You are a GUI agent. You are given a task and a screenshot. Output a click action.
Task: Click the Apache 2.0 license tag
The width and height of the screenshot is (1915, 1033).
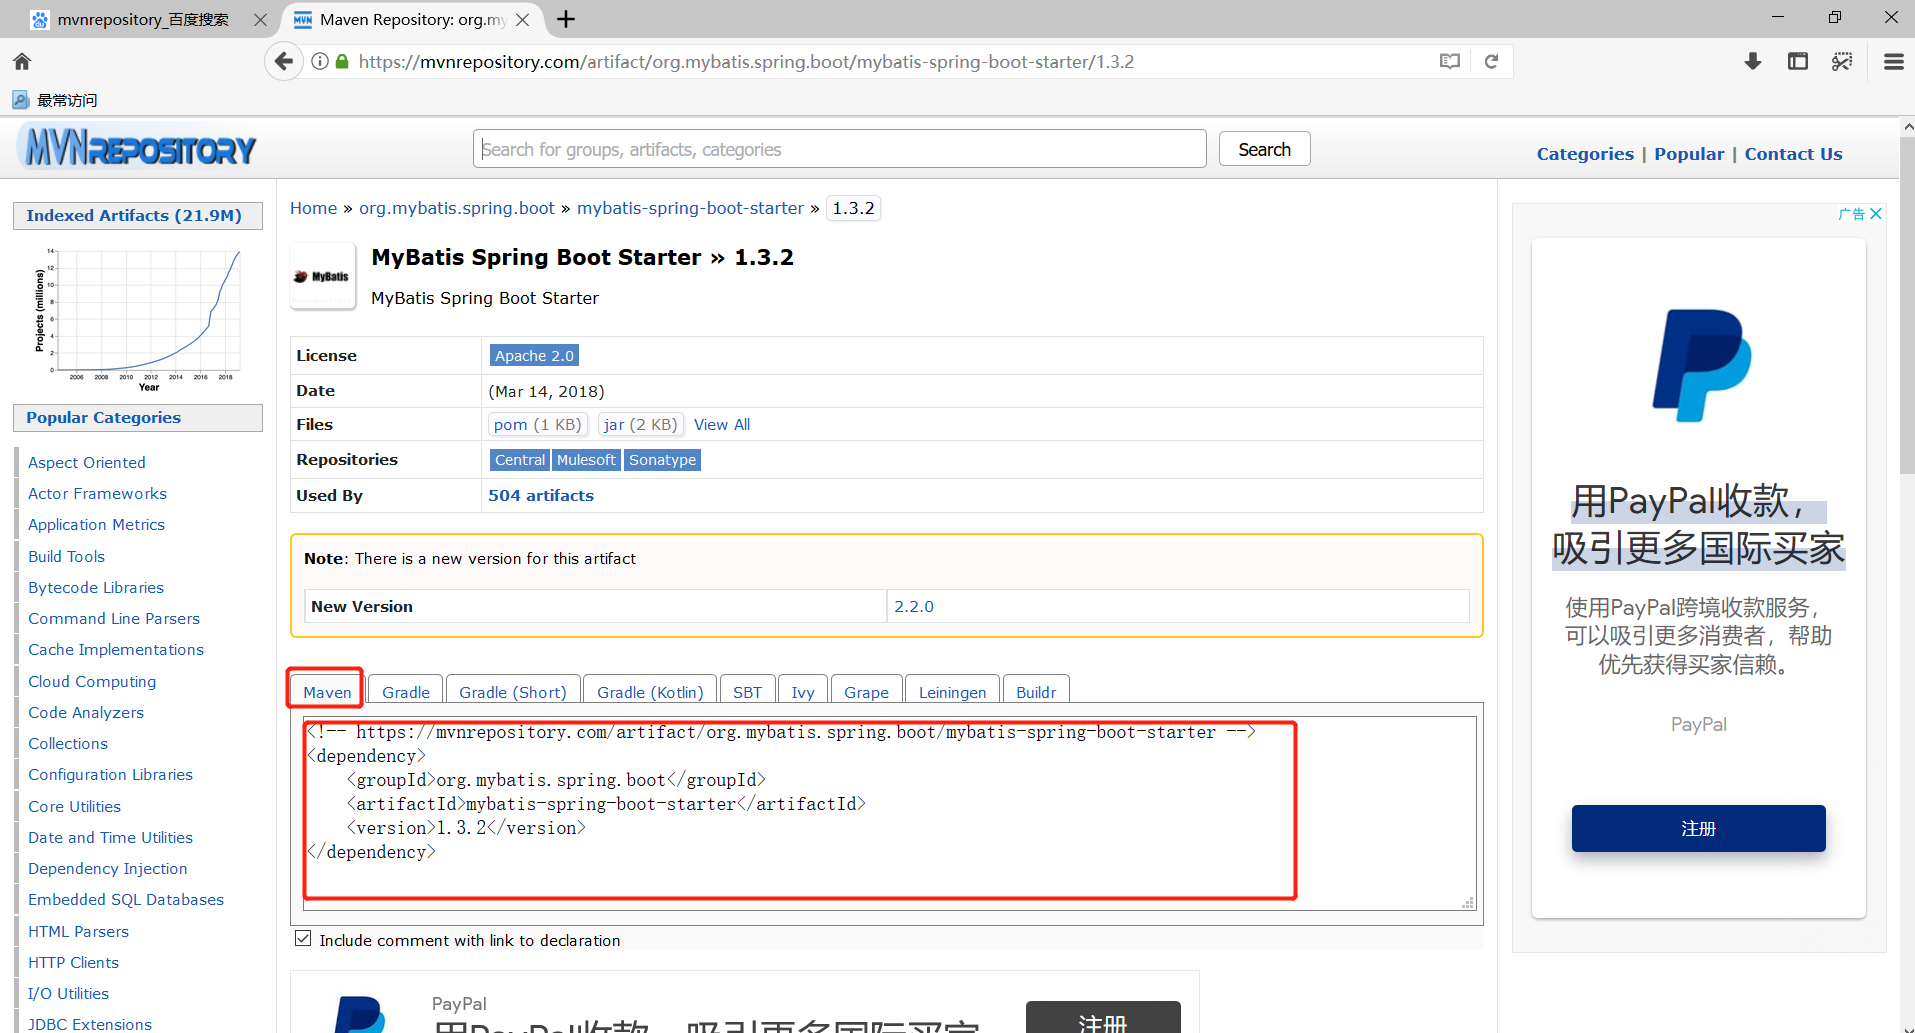click(534, 355)
